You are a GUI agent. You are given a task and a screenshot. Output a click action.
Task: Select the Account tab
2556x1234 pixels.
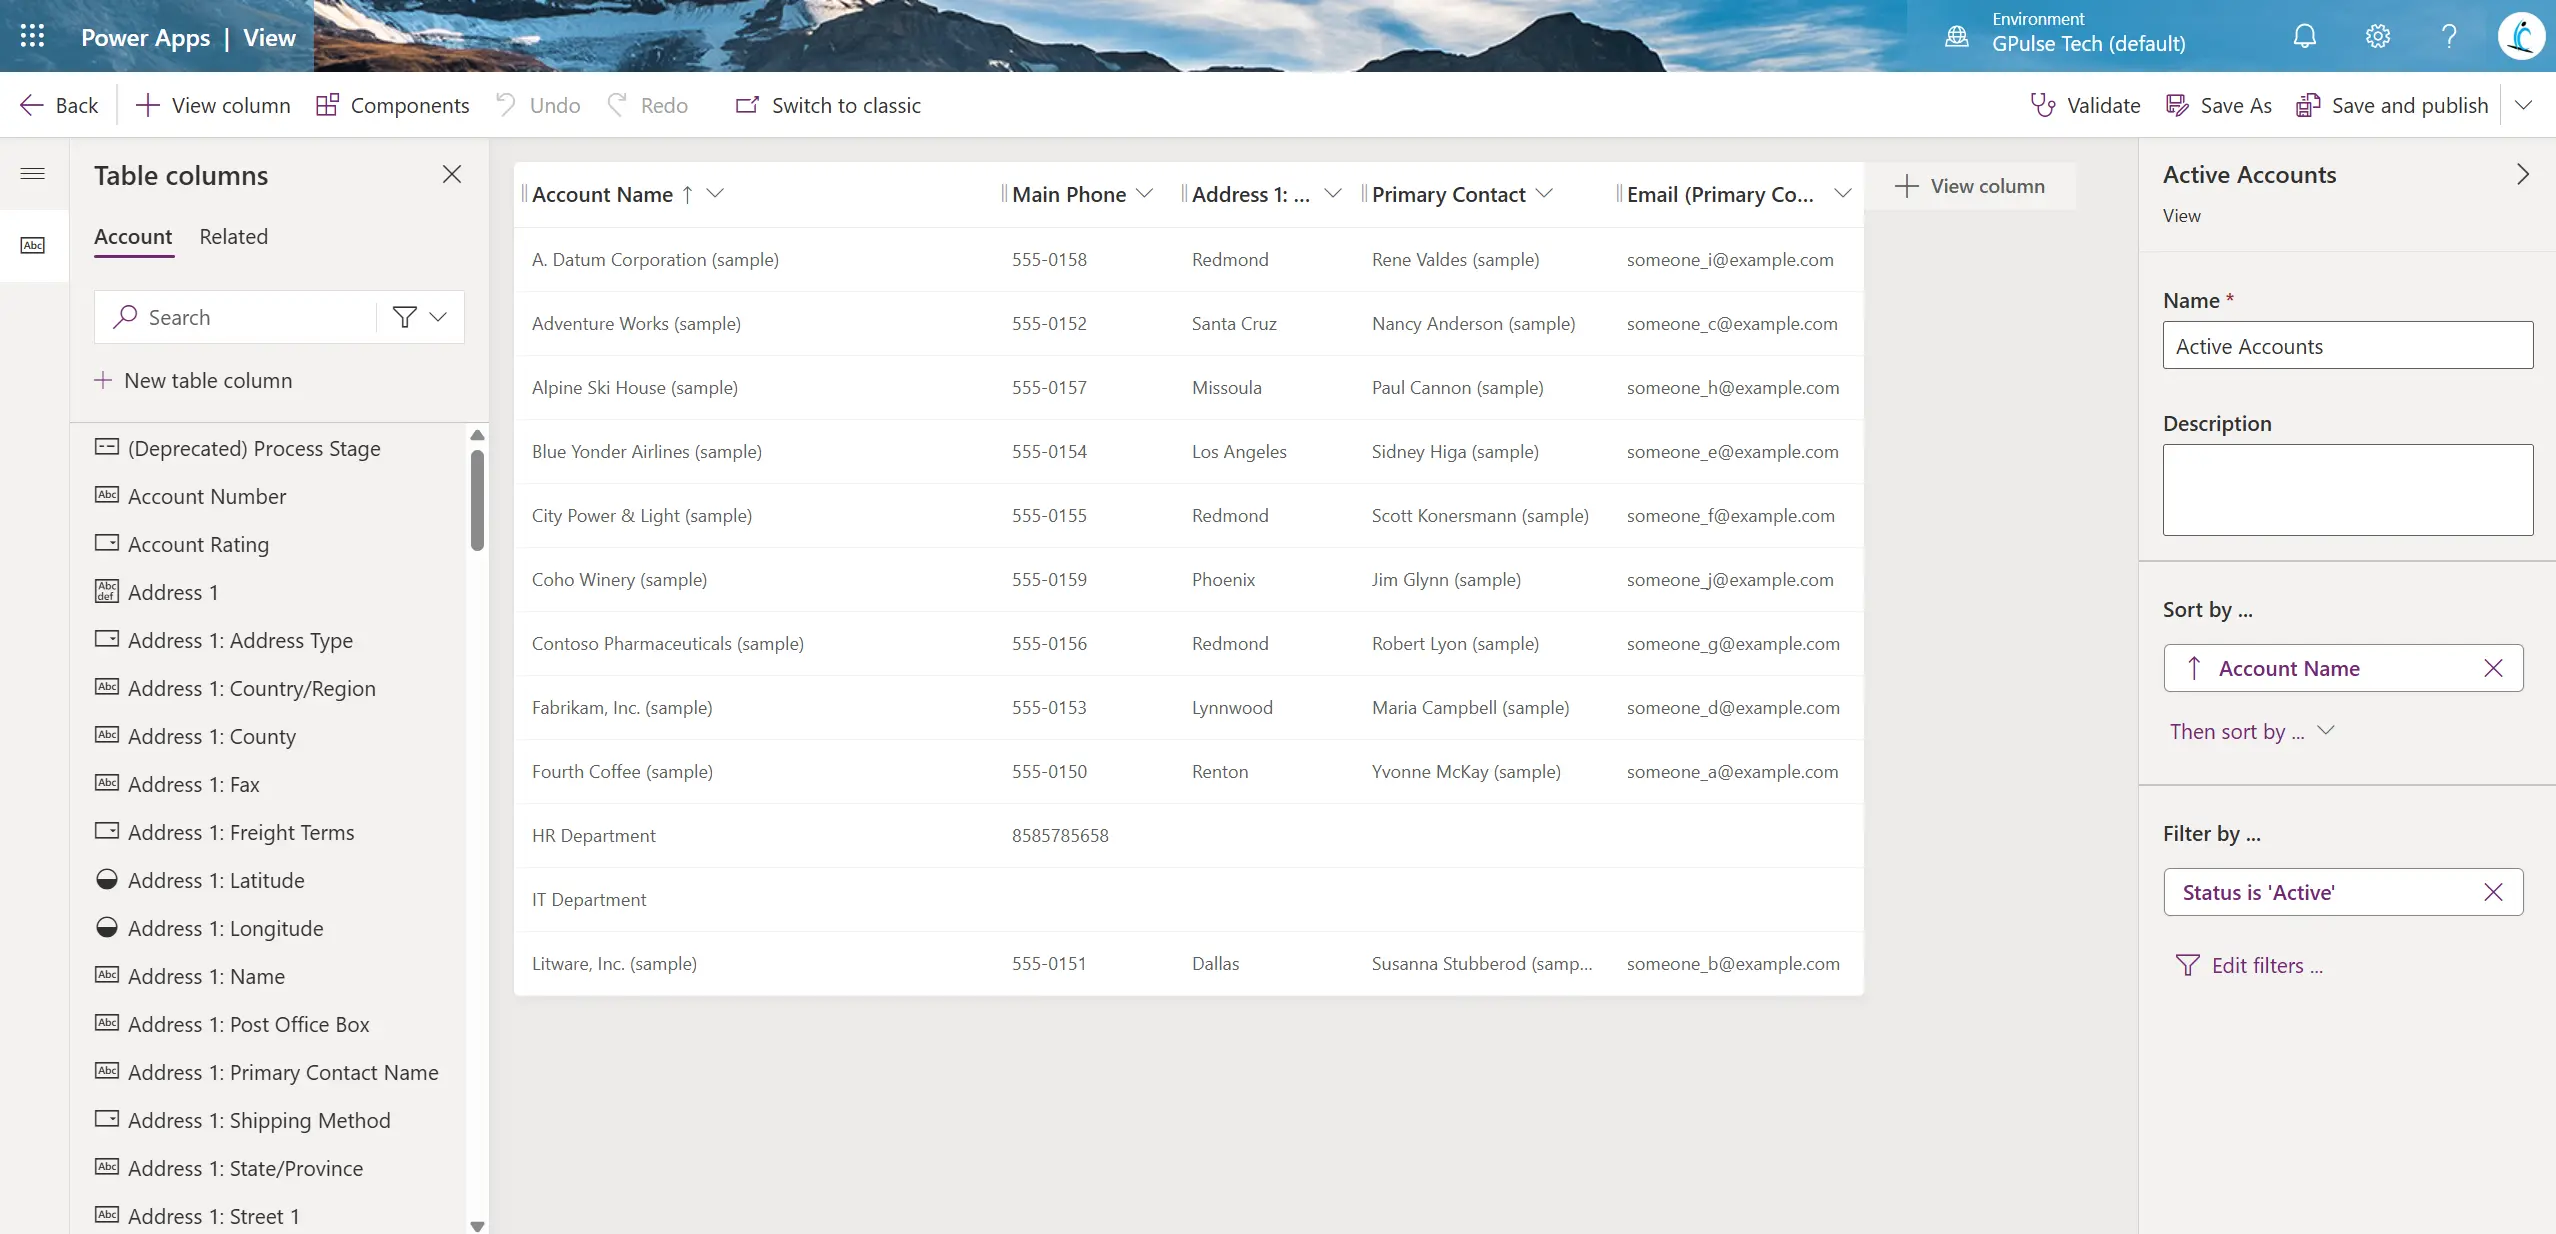[133, 236]
